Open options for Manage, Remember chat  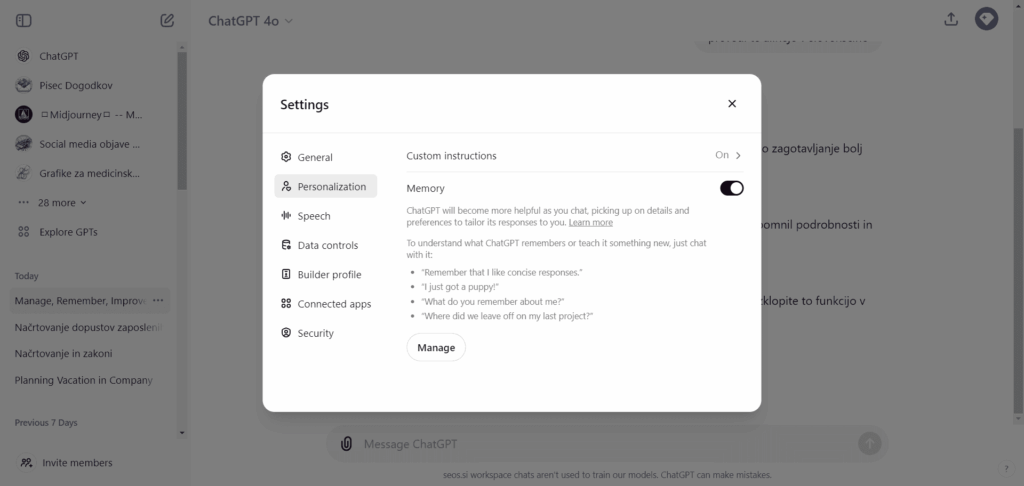pyautogui.click(x=159, y=300)
